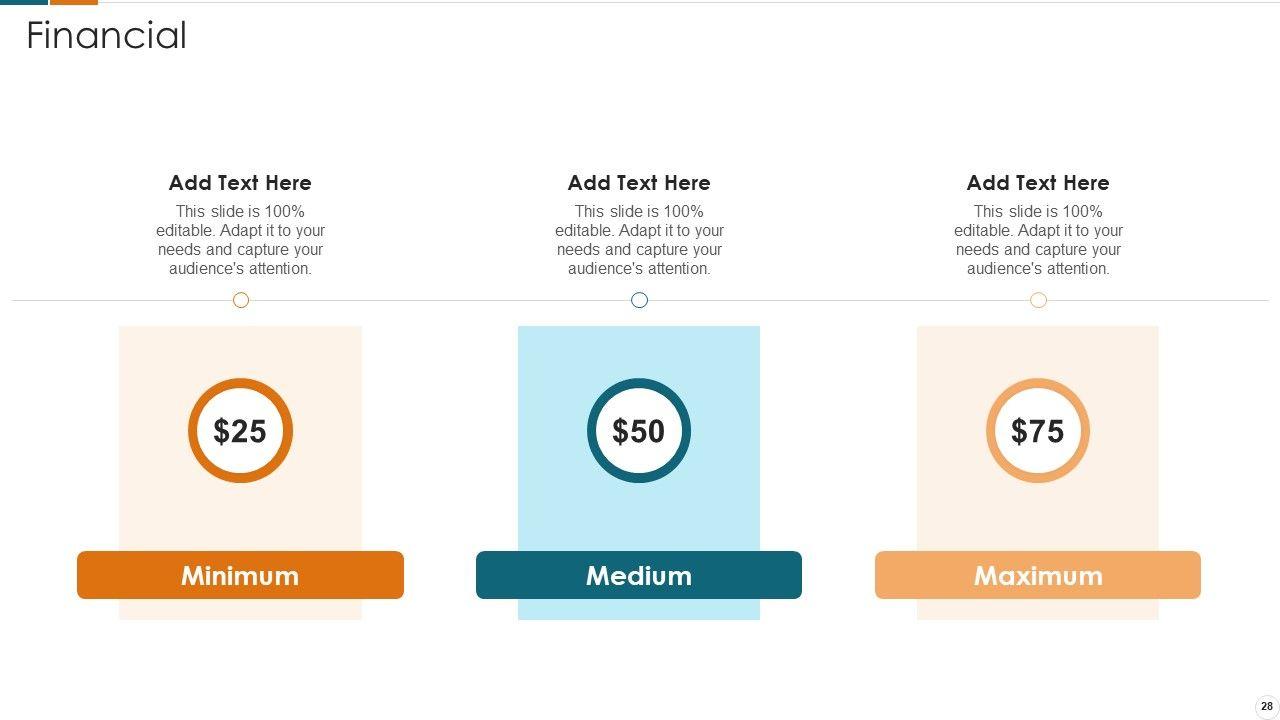Select the orange timeline dot above Minimum
The height and width of the screenshot is (720, 1280).
[x=241, y=300]
